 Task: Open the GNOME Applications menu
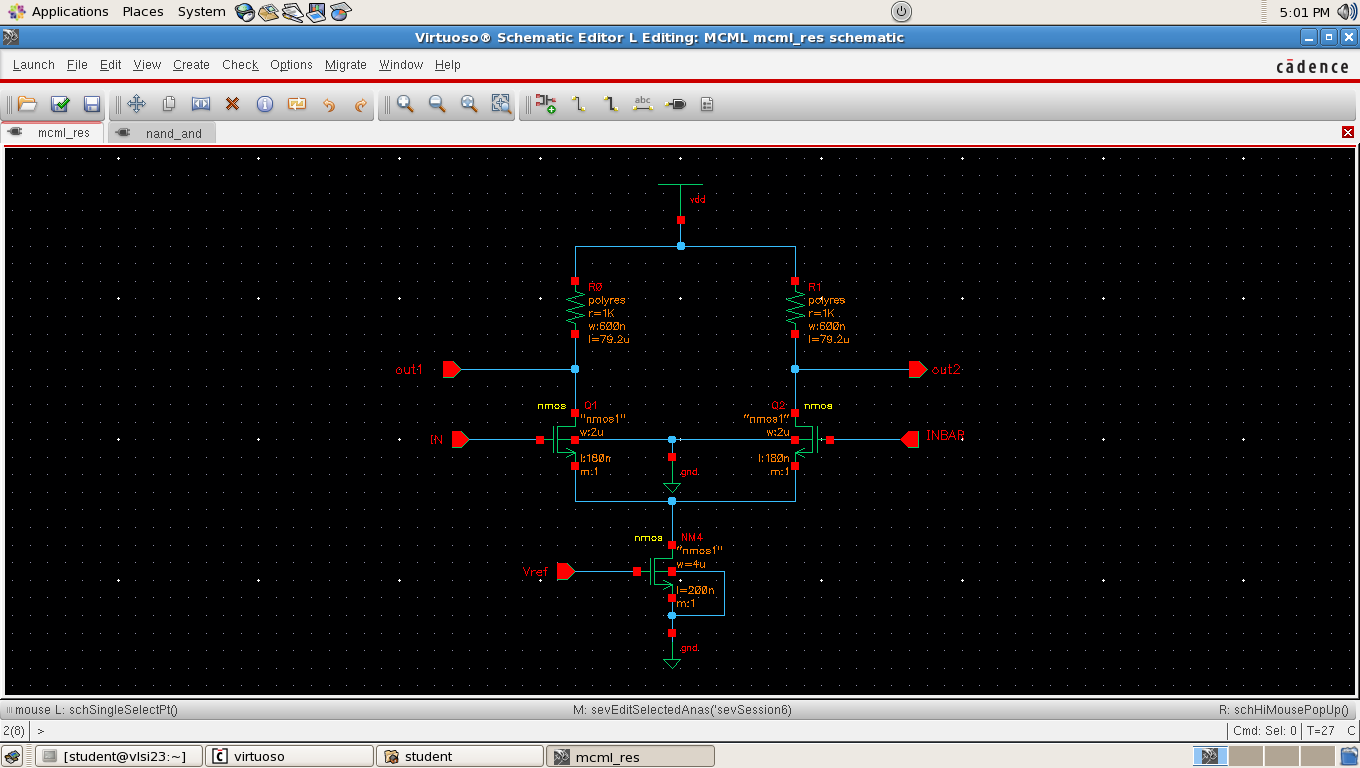69,12
